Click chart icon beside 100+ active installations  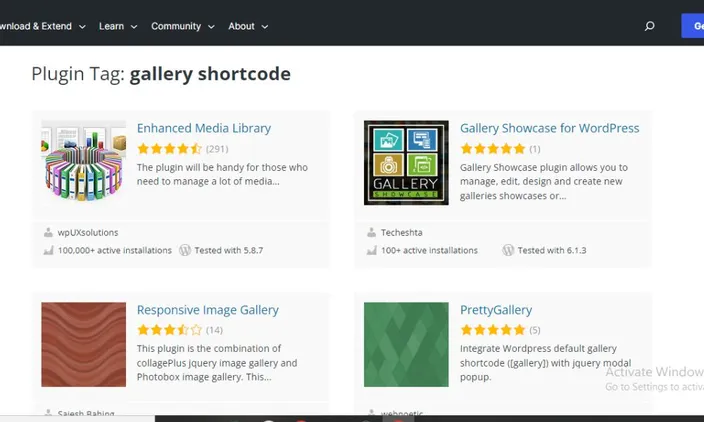(x=372, y=250)
